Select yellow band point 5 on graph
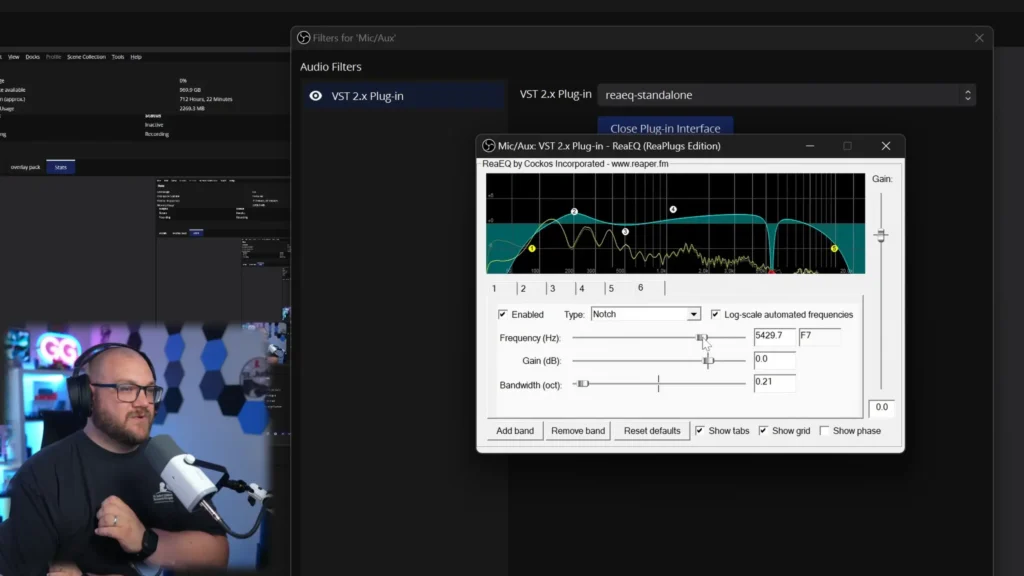The height and width of the screenshot is (576, 1024). click(x=834, y=248)
